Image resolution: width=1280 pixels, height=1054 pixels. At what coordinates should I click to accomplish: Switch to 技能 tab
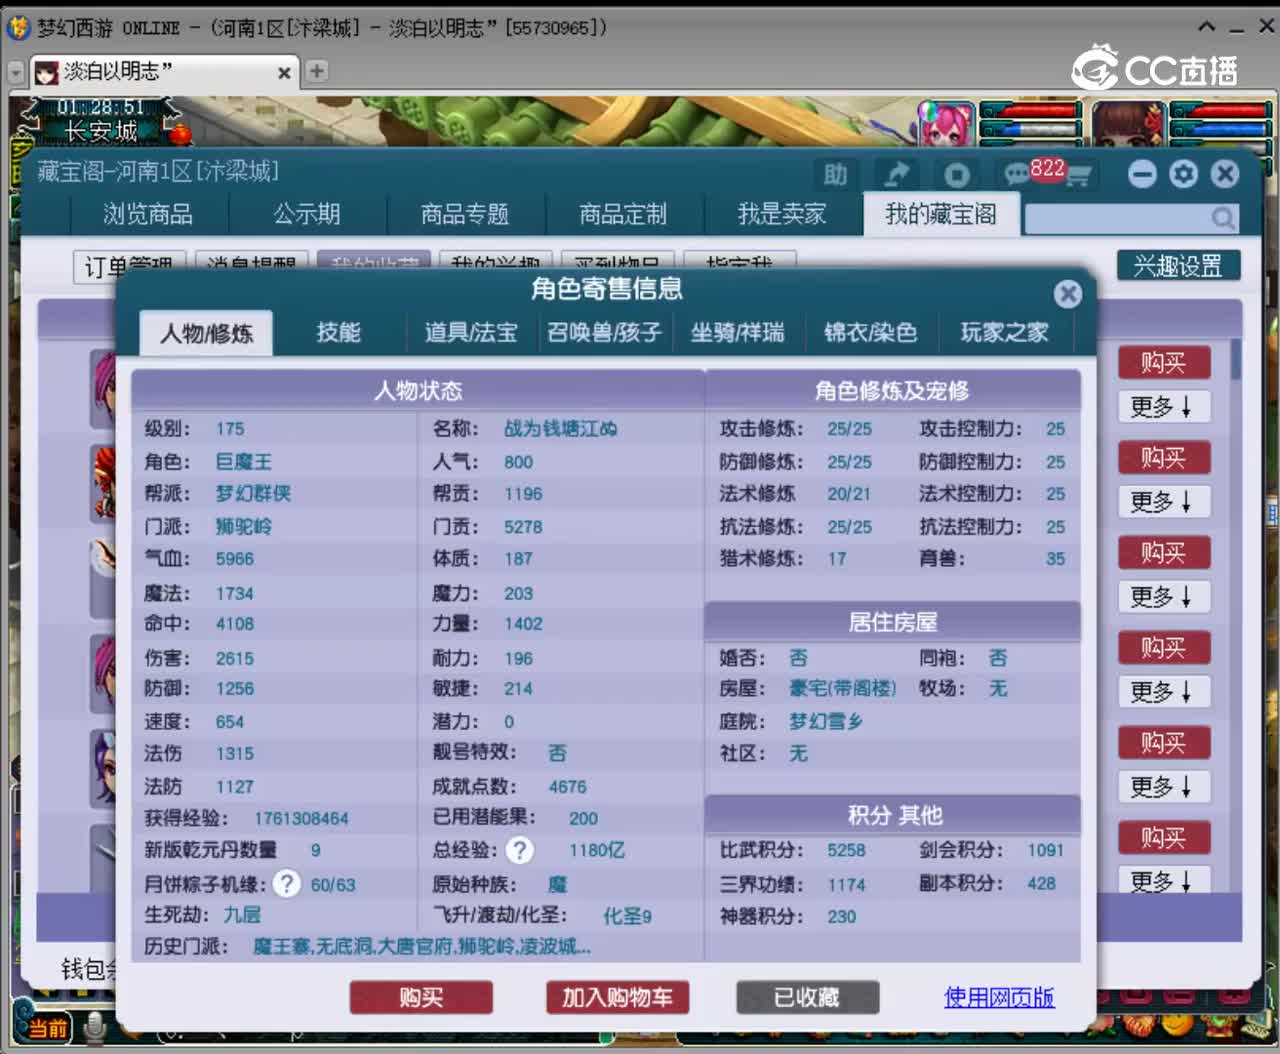(x=338, y=333)
